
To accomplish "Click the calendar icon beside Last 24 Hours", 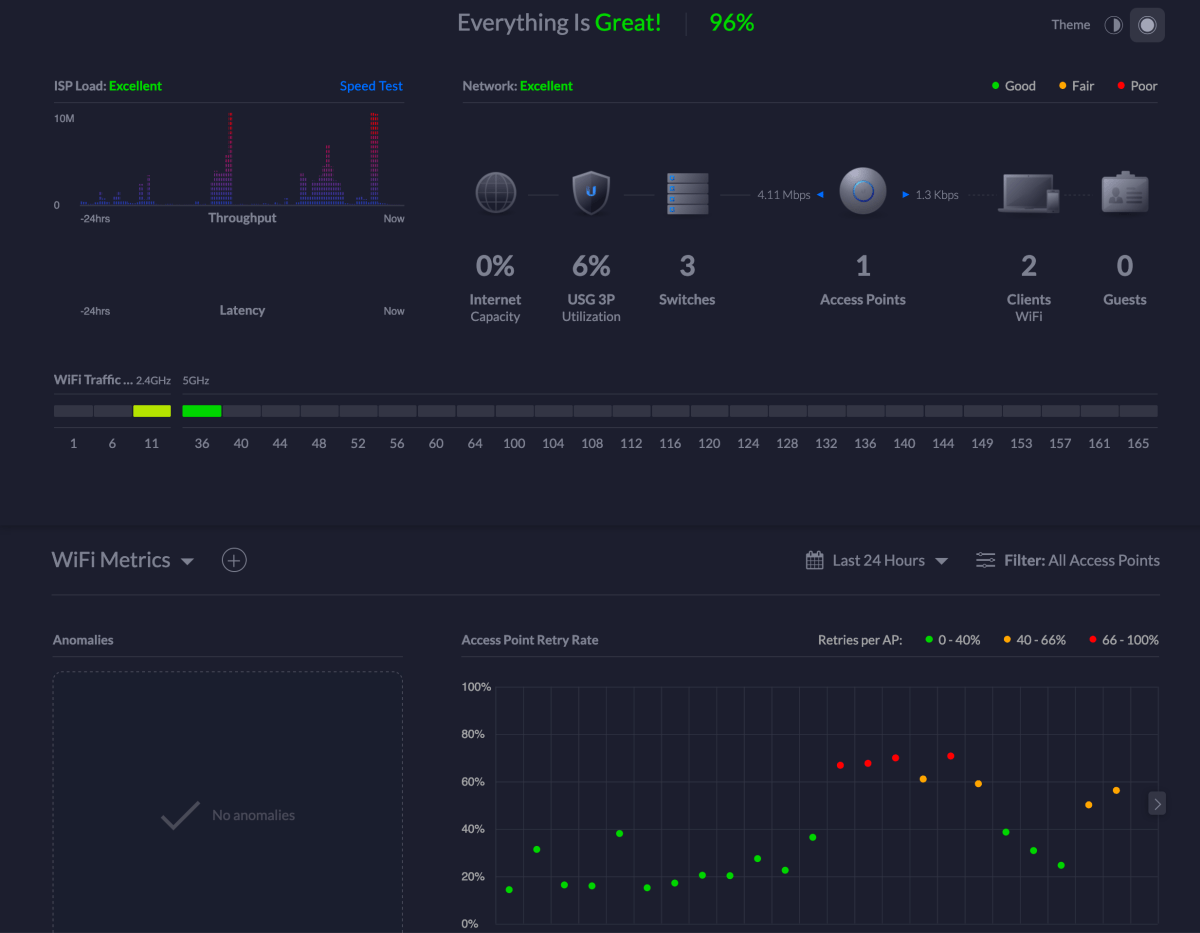I will coord(815,560).
